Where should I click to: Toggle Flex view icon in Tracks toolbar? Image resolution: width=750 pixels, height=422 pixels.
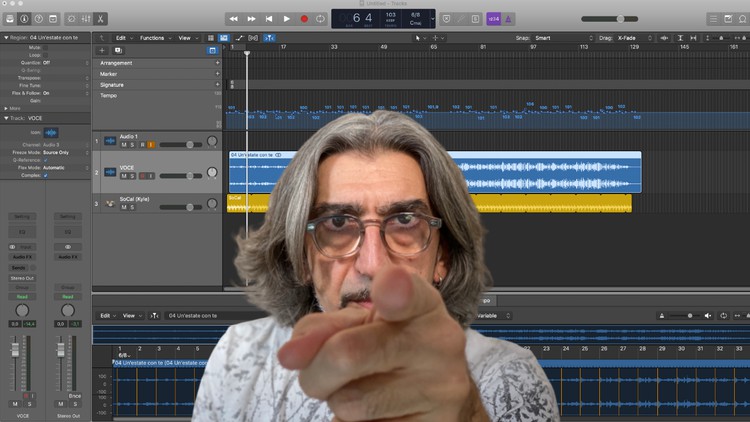tap(253, 38)
